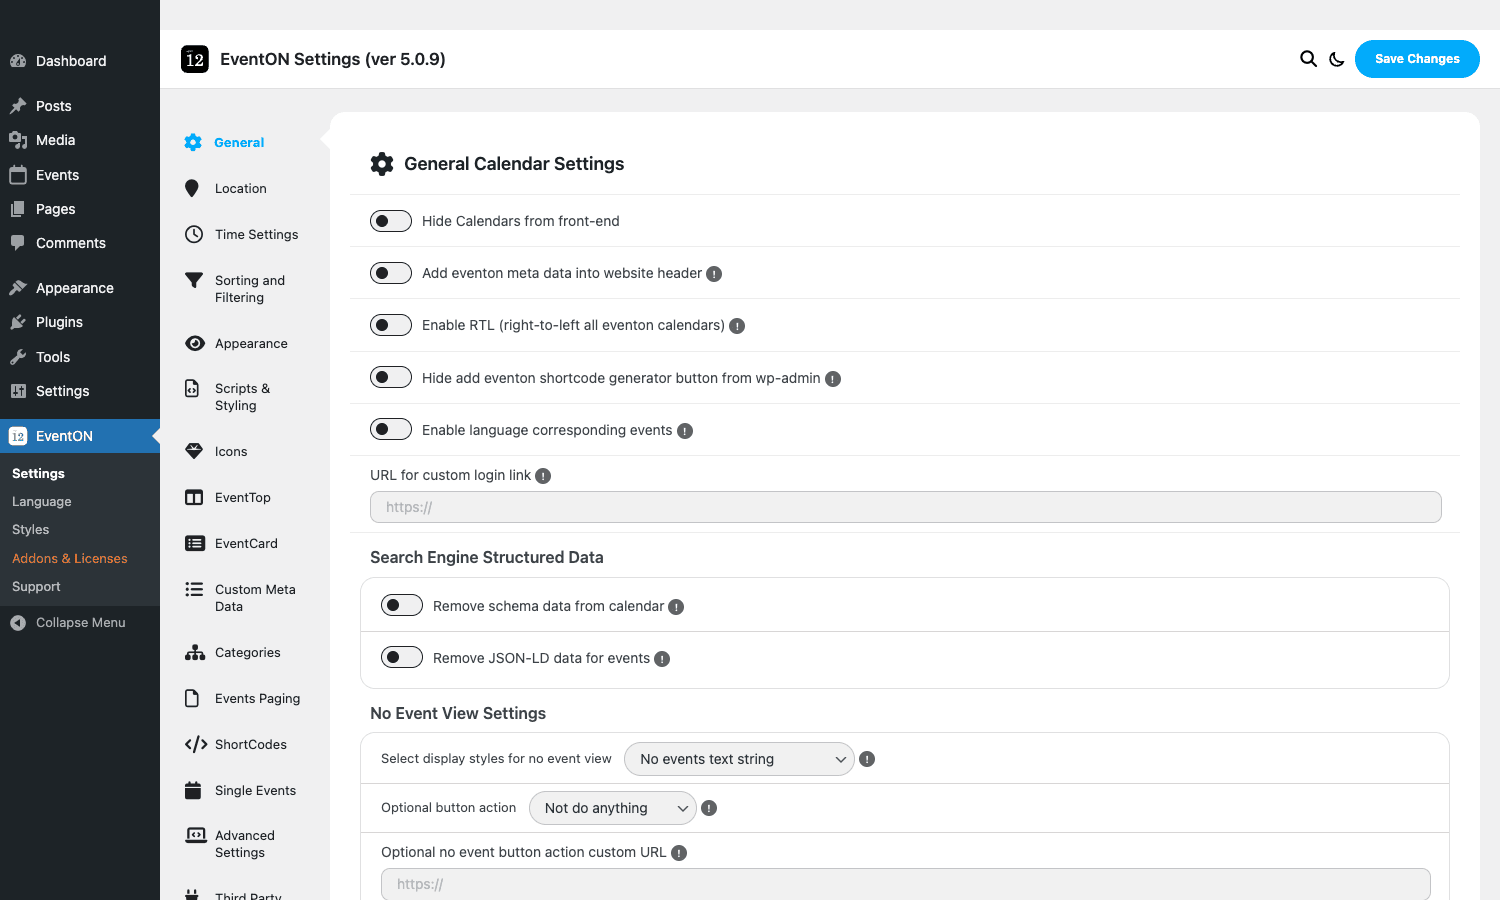The width and height of the screenshot is (1500, 900).
Task: Click info icon beside Remove schema data option
Action: (x=676, y=607)
